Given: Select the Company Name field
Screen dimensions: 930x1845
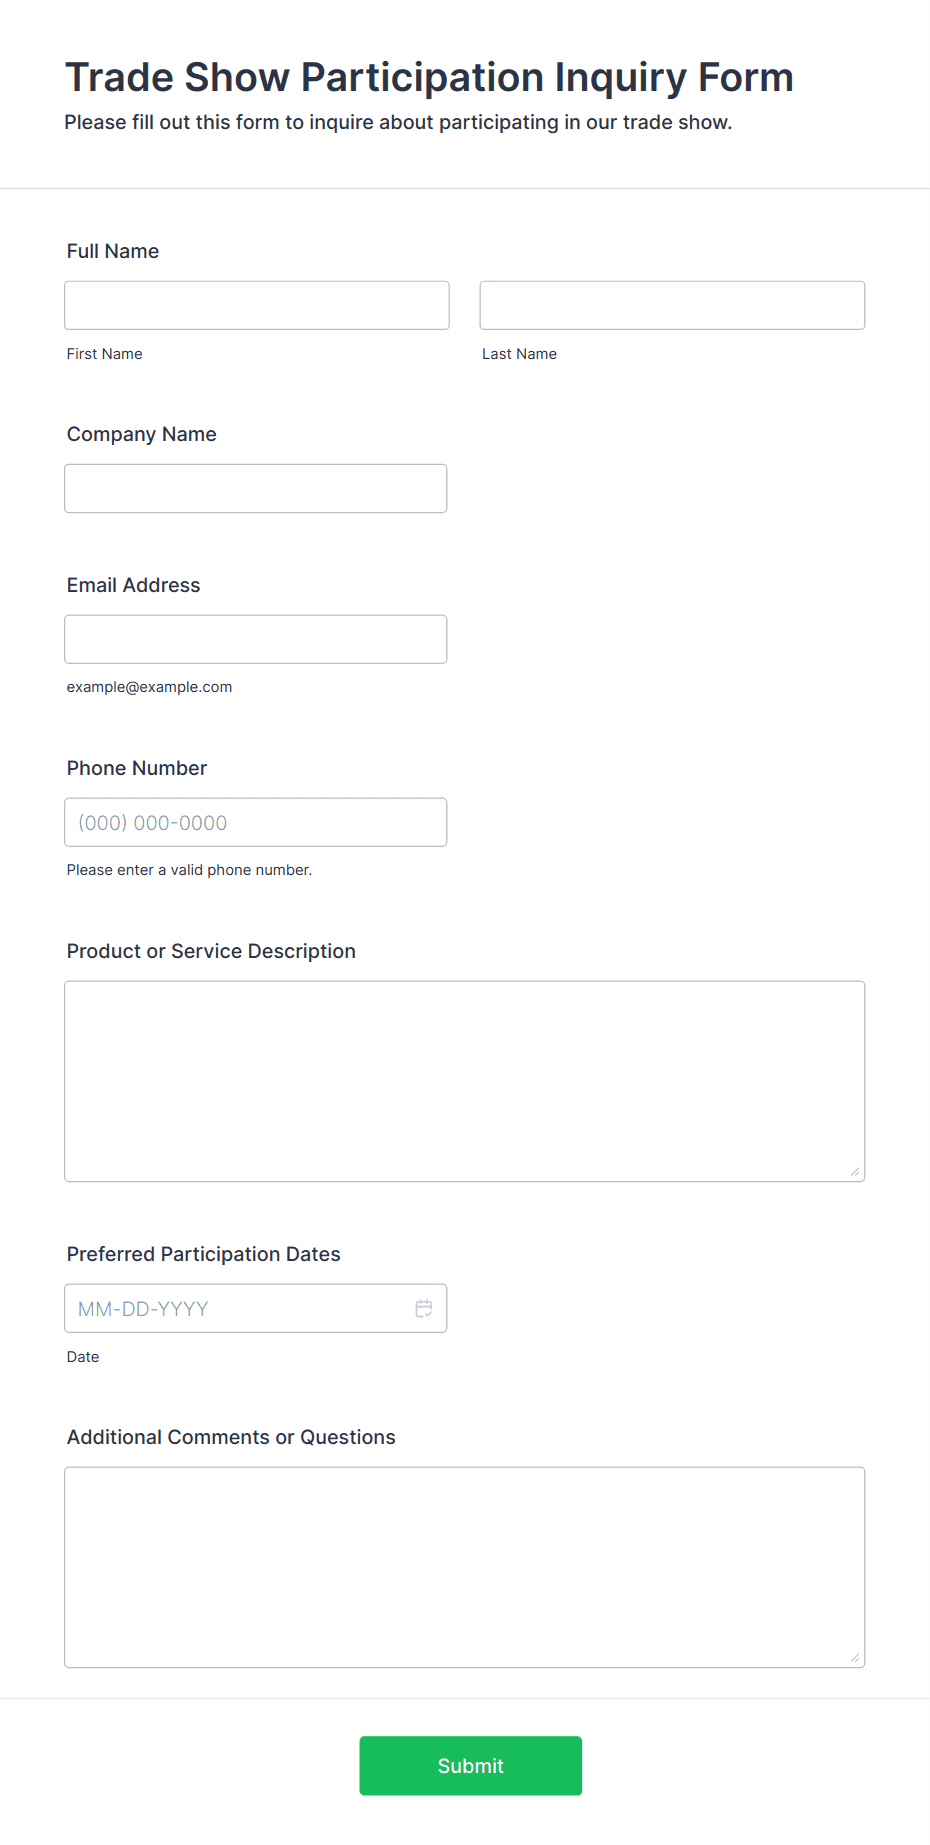Looking at the screenshot, I should [256, 488].
